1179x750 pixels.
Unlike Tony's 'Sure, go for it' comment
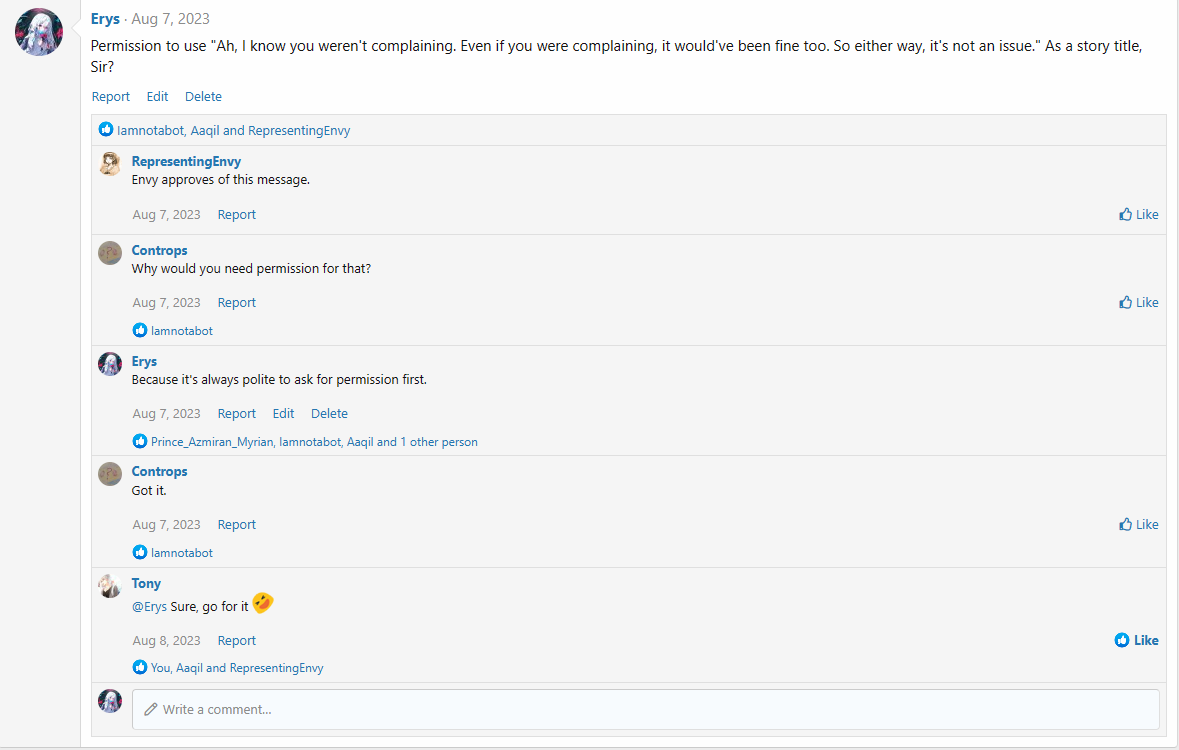pos(1136,640)
